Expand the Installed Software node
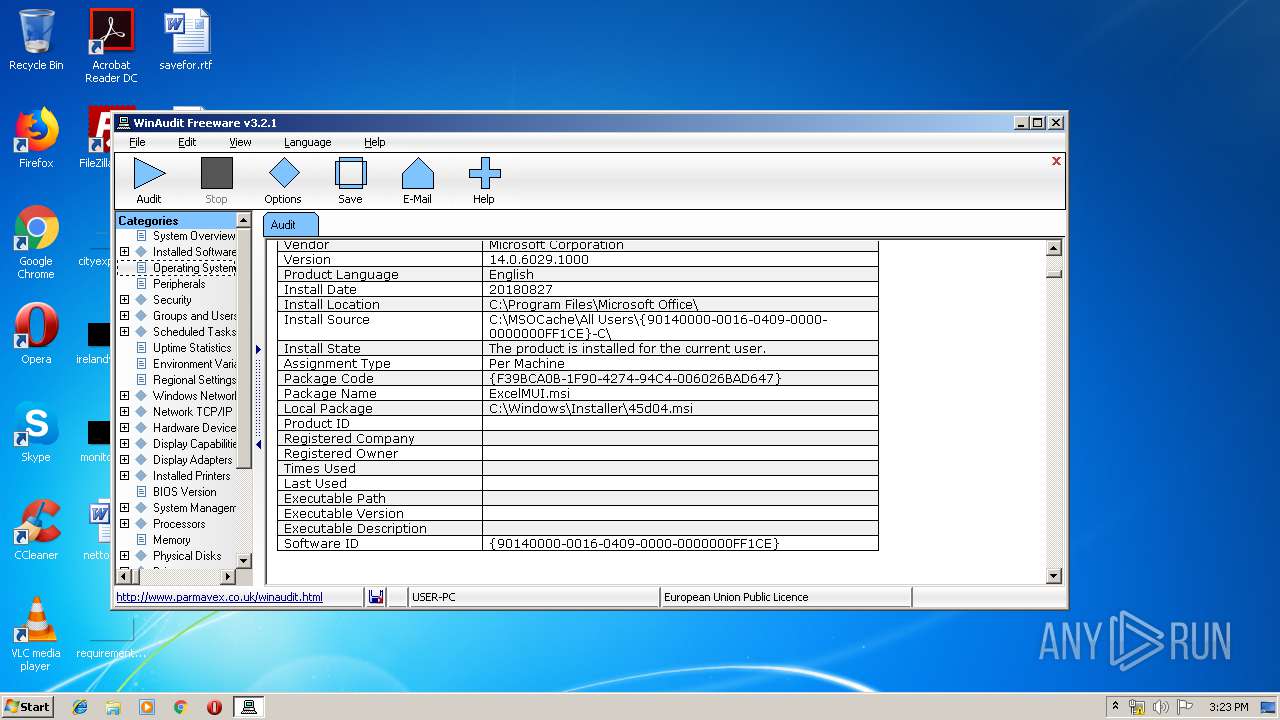The image size is (1280, 720). pos(124,252)
